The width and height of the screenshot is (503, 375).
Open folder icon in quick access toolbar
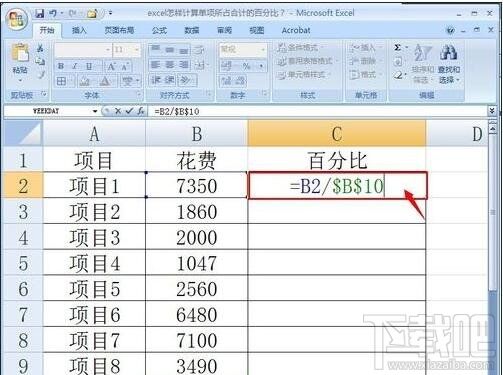[x=92, y=13]
